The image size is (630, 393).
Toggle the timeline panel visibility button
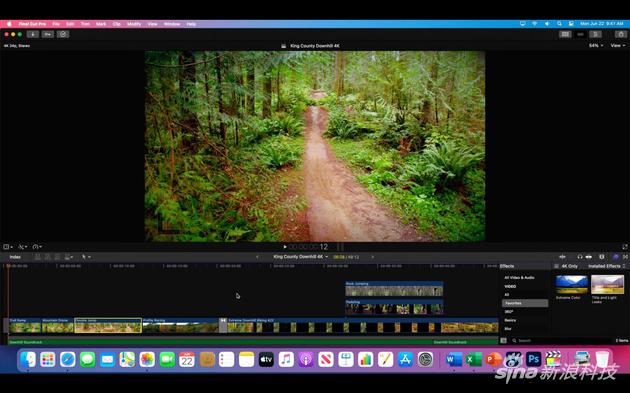(x=581, y=34)
